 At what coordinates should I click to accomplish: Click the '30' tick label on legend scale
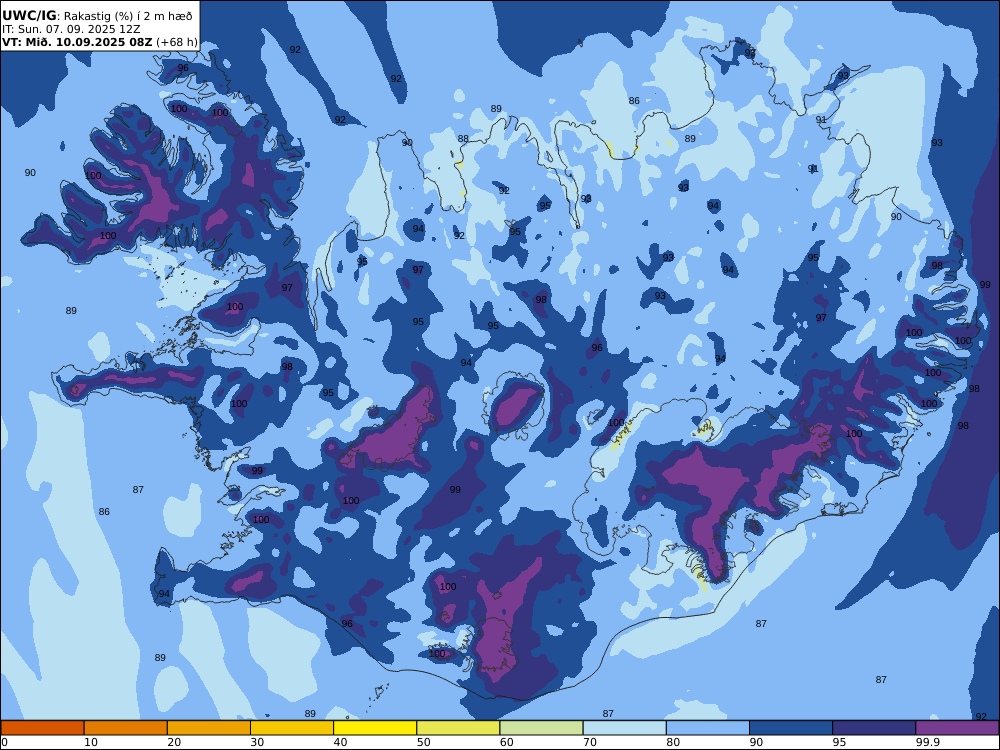point(257,742)
